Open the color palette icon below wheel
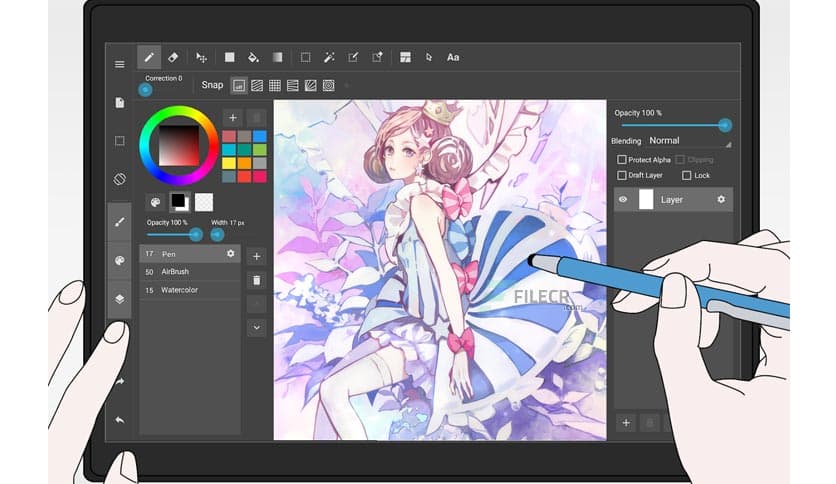Screen dimensions: 836x484 (155, 202)
